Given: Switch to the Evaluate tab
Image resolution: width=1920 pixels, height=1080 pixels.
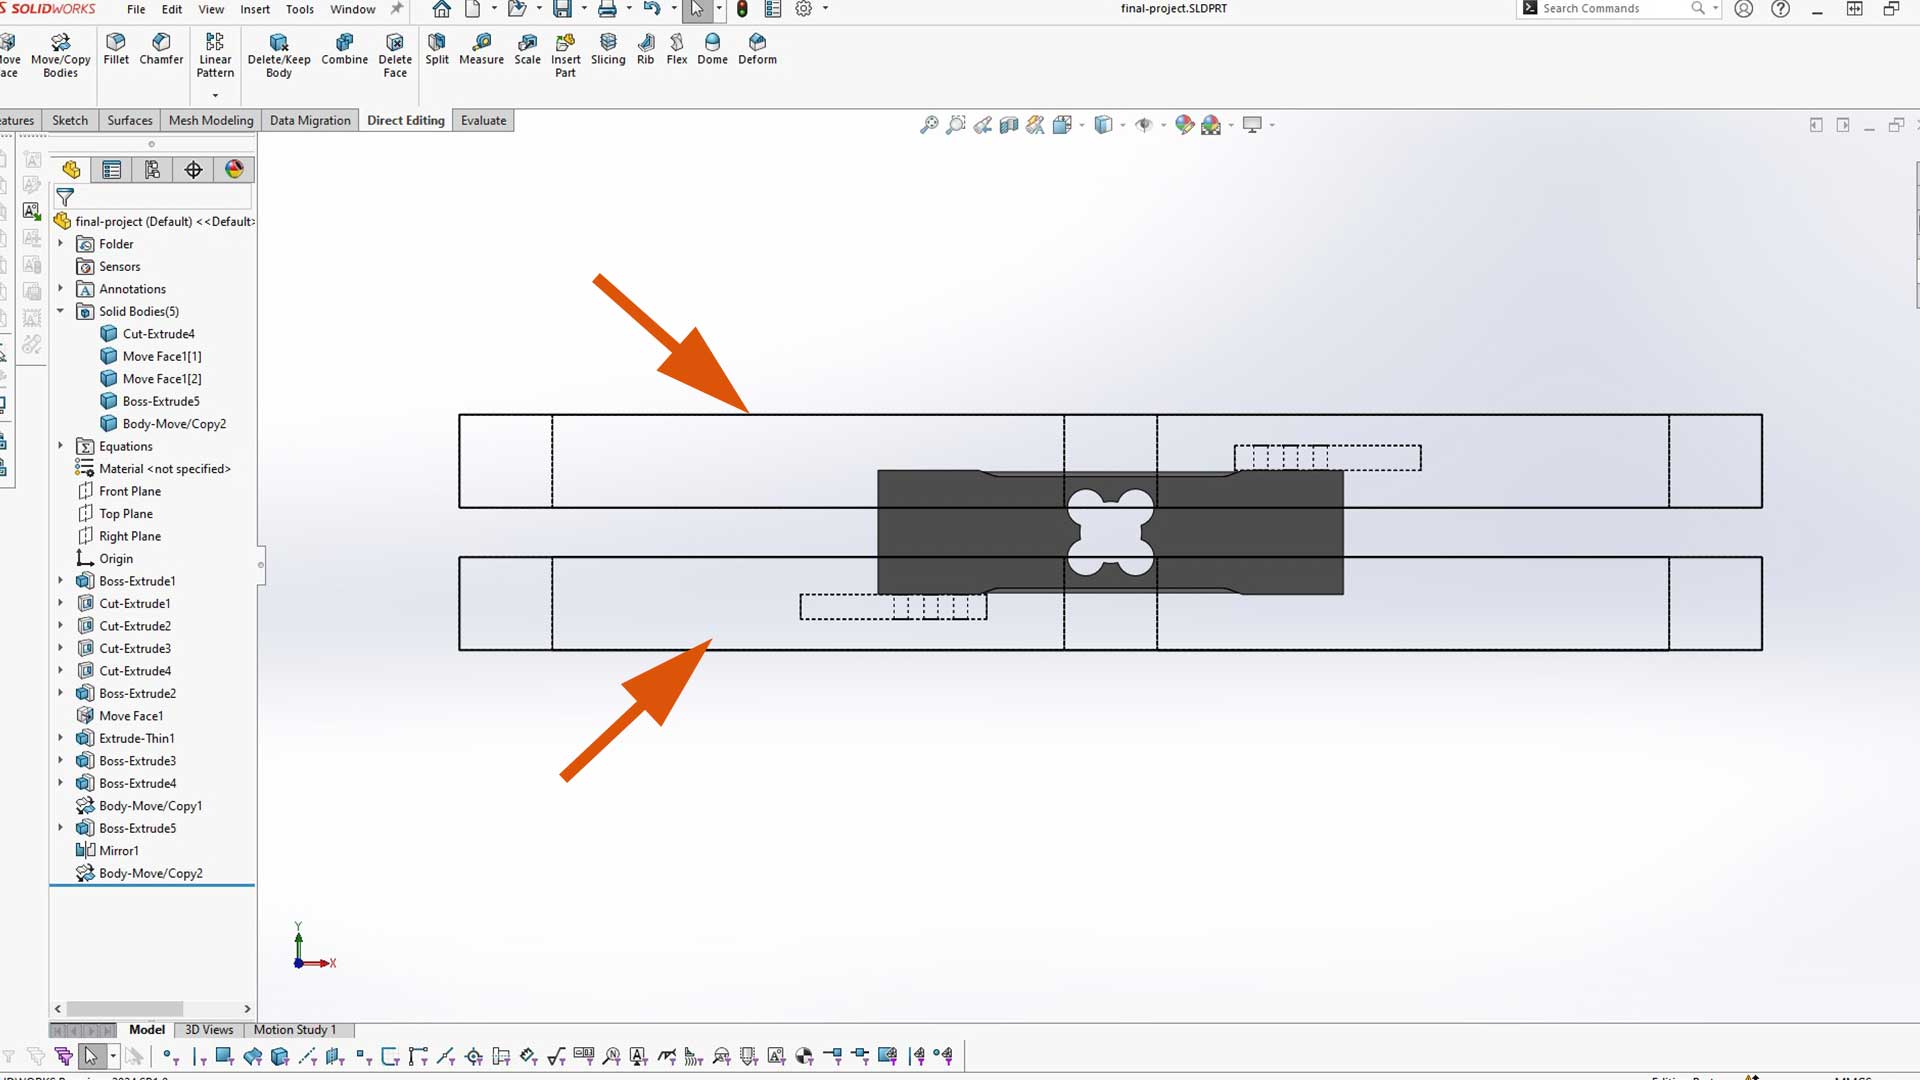Looking at the screenshot, I should pyautogui.click(x=483, y=120).
